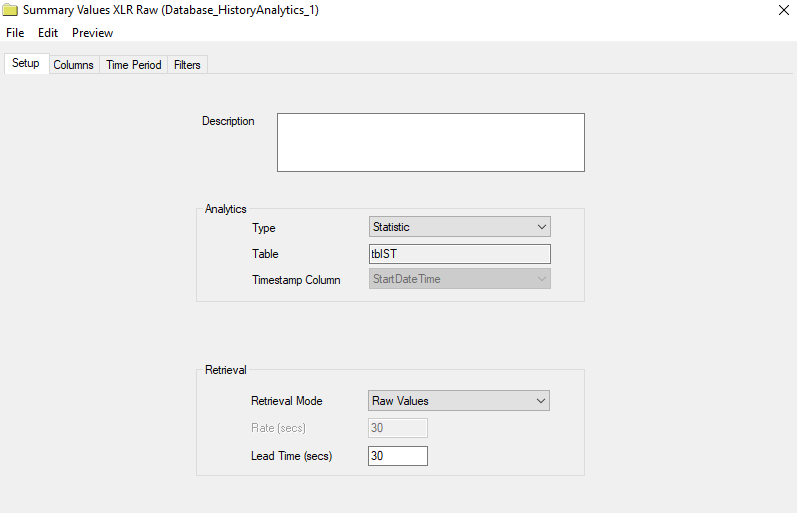Screen dimensions: 797x513
Task: Click the Retrieval group label
Action: (x=226, y=370)
